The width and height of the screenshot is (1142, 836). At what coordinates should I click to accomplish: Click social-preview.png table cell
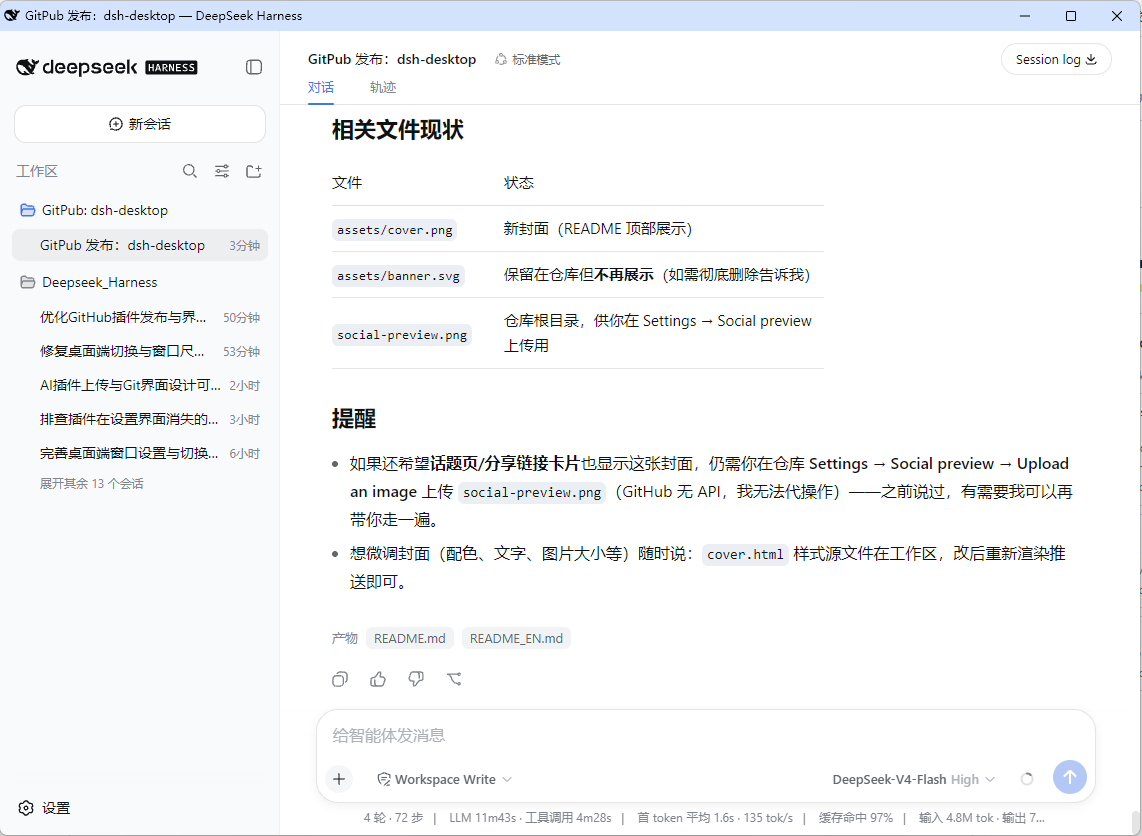[402, 335]
